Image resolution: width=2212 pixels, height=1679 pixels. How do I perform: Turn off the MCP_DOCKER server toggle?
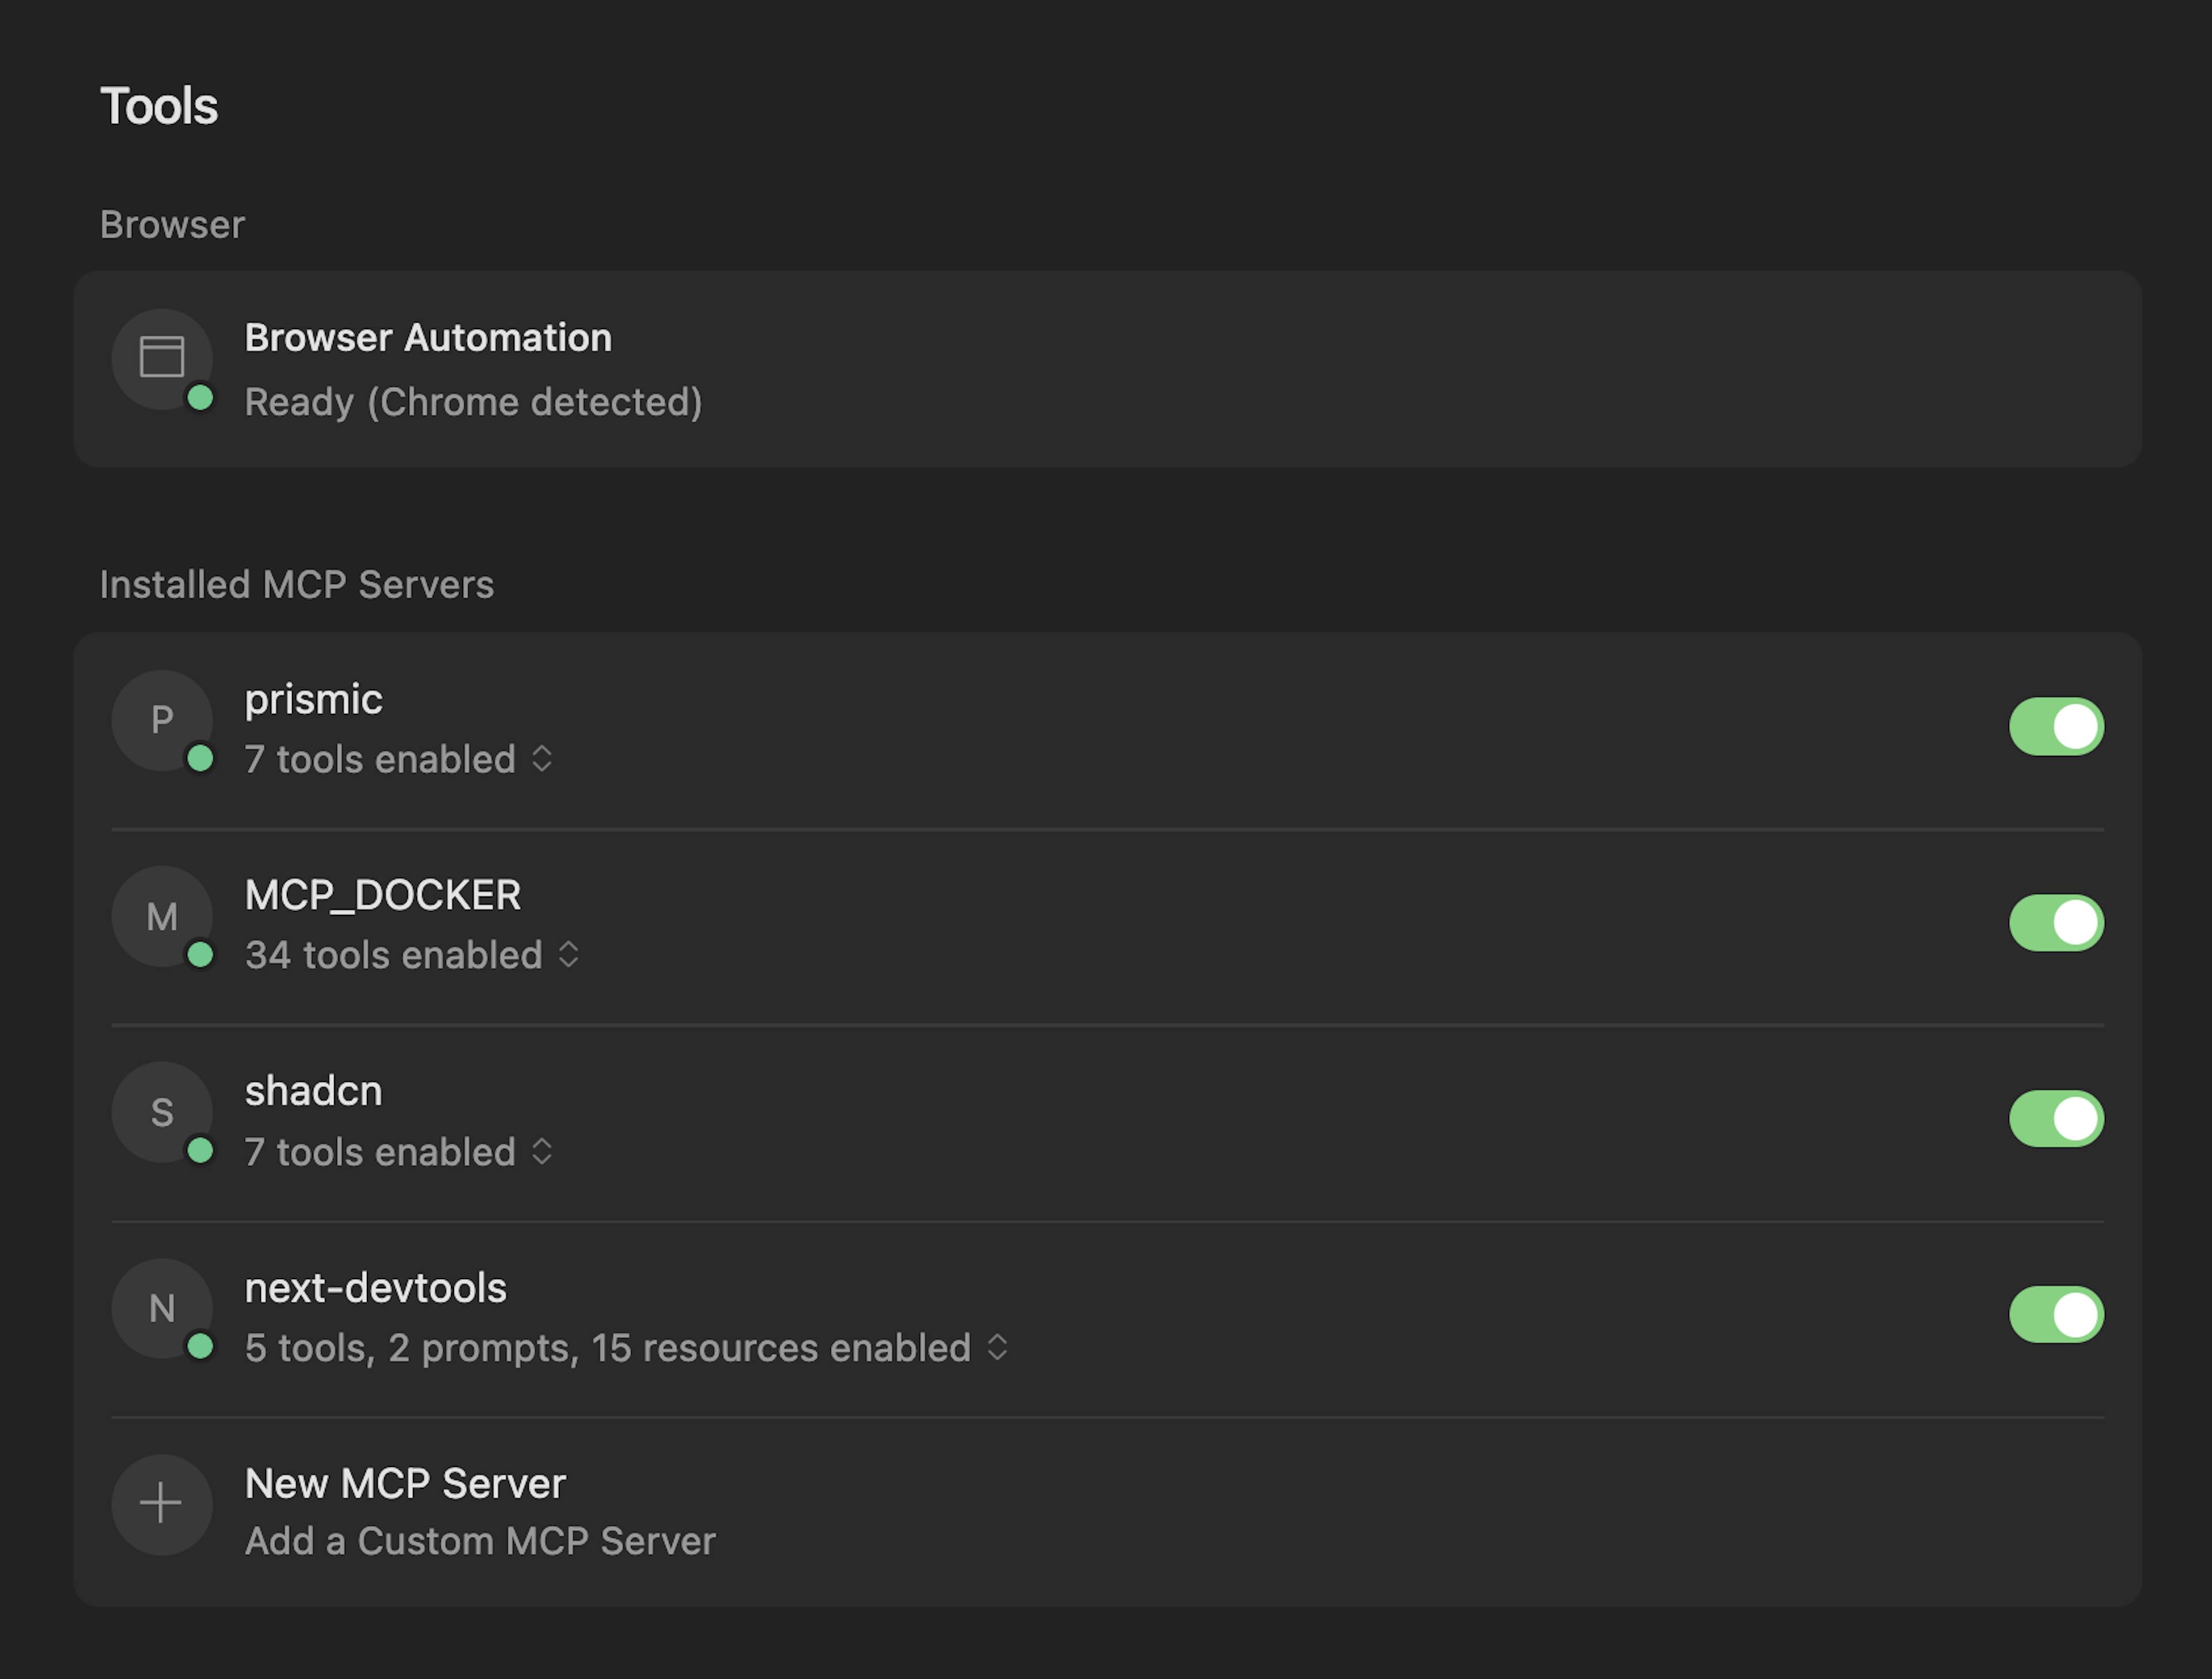2056,922
